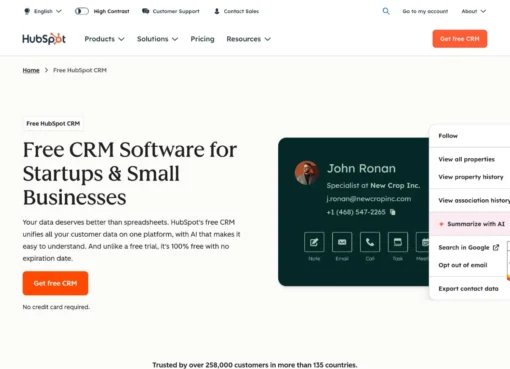Select View association history
Image resolution: width=510 pixels, height=369 pixels.
tap(474, 200)
